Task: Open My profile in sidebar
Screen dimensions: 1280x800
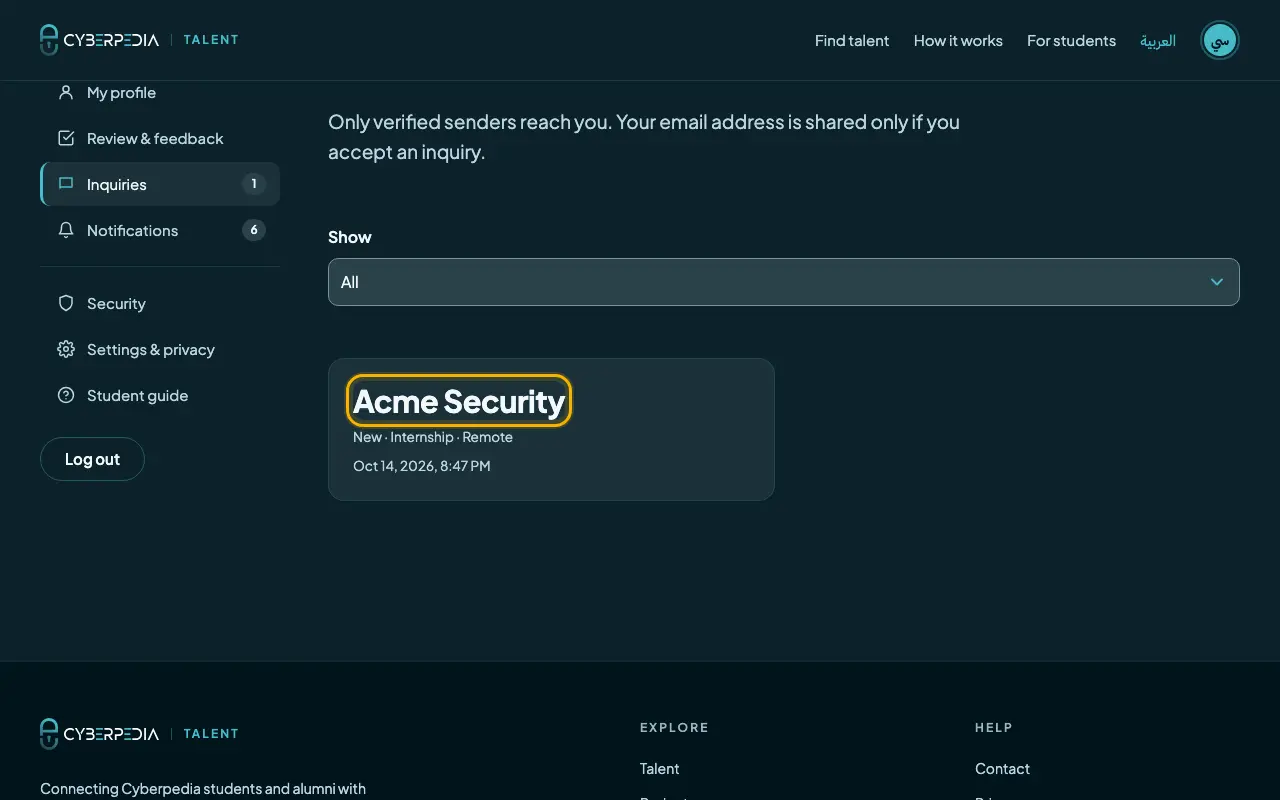Action: coord(160,92)
